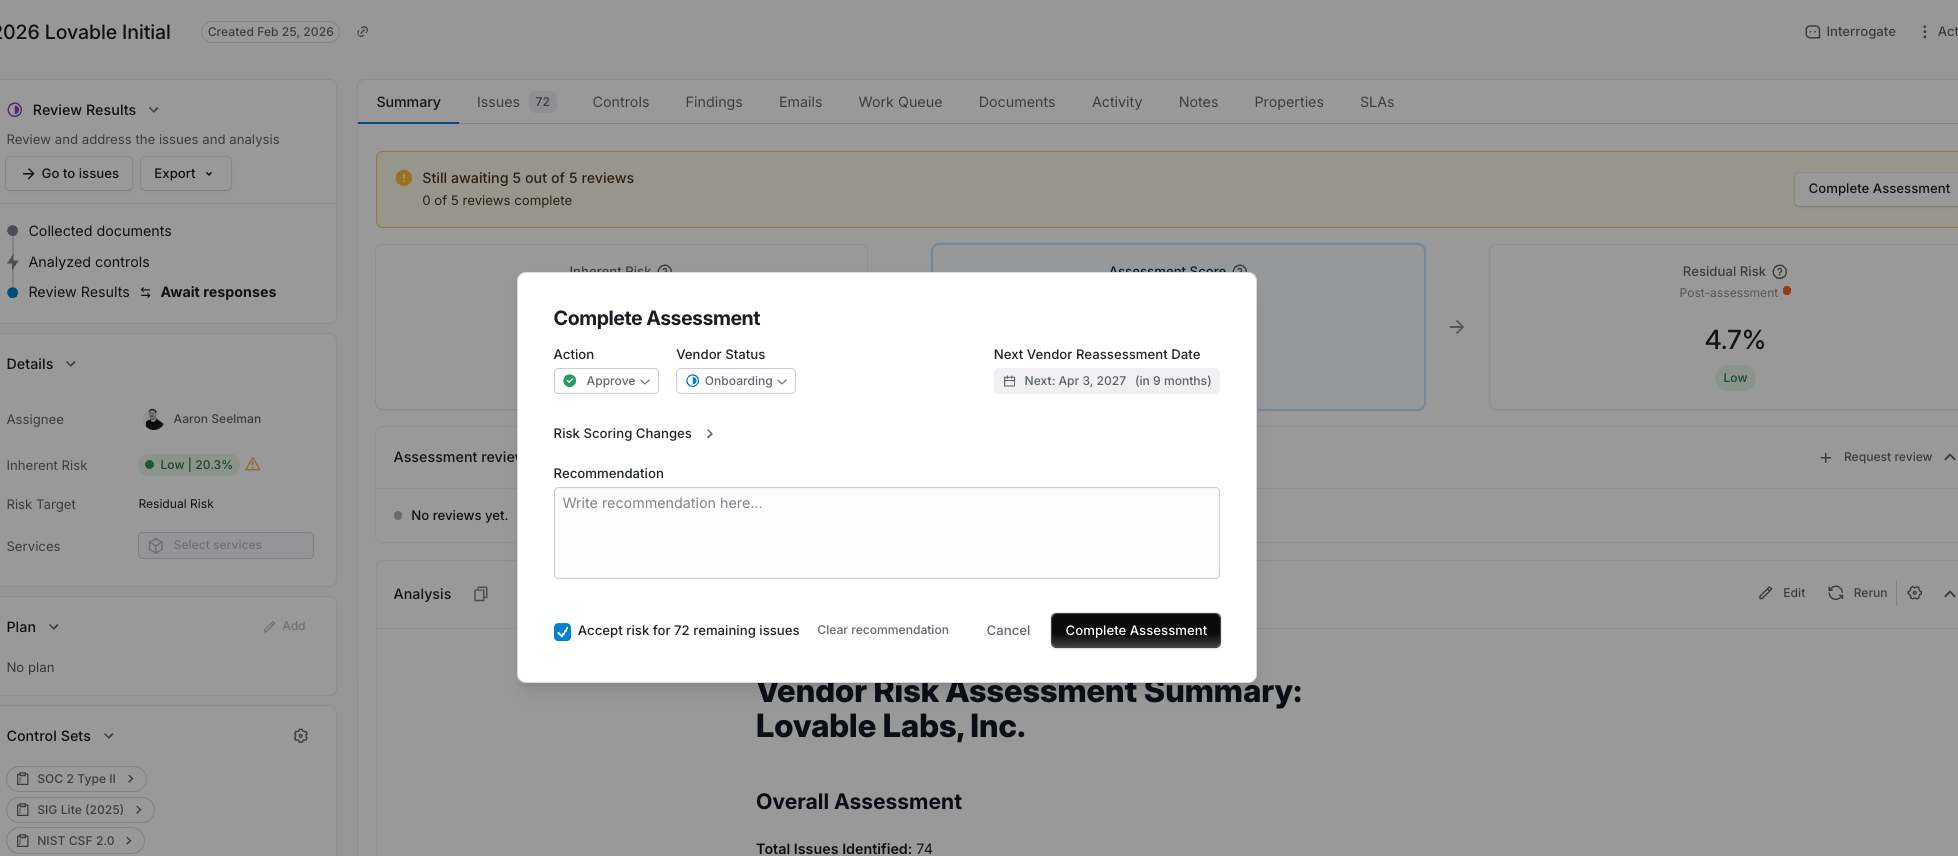This screenshot has width=1958, height=856.
Task: Collapse Assessment reviews section with the caret
Action: pos(1949,457)
